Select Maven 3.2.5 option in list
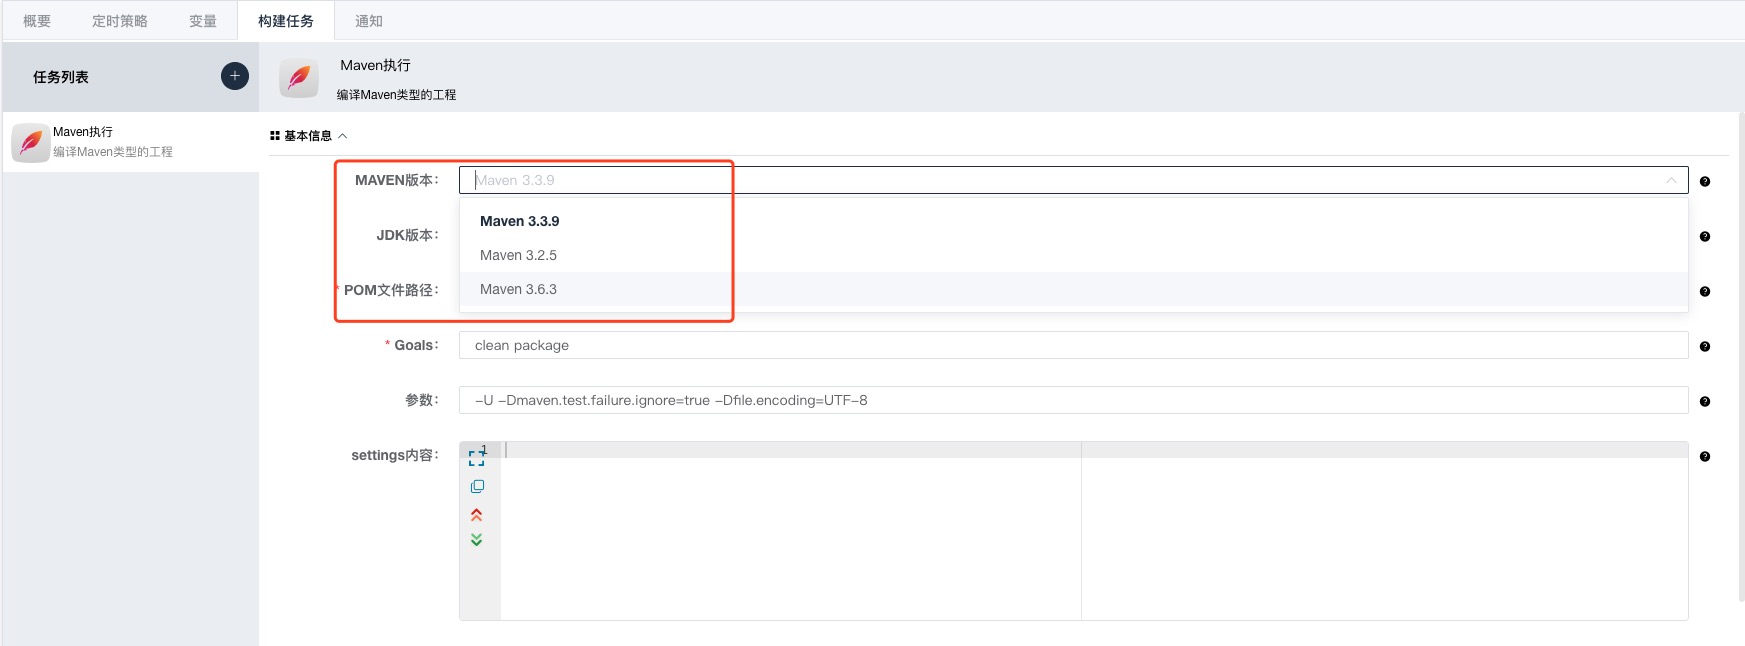This screenshot has height=646, width=1745. click(x=518, y=255)
